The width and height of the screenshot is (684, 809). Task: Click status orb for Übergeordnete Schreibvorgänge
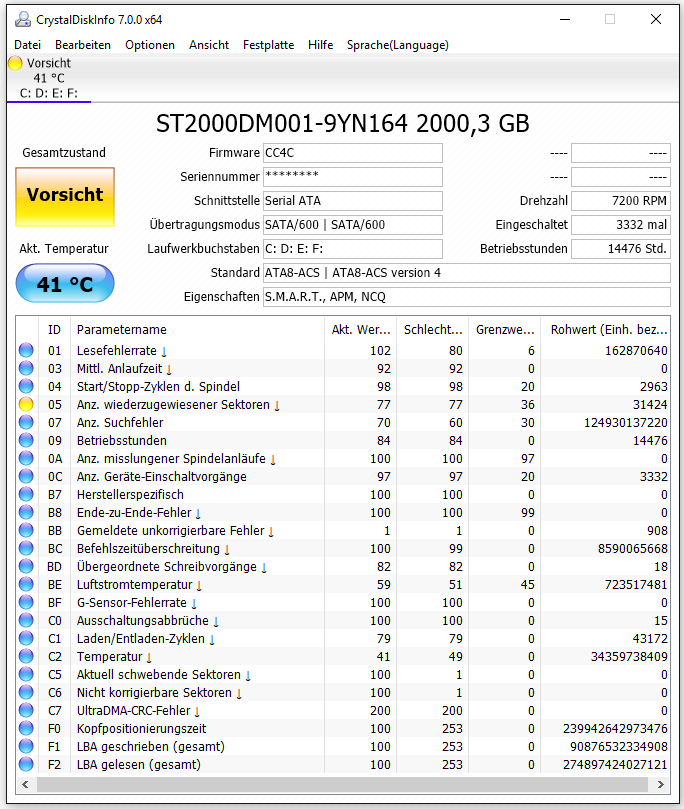(26, 567)
